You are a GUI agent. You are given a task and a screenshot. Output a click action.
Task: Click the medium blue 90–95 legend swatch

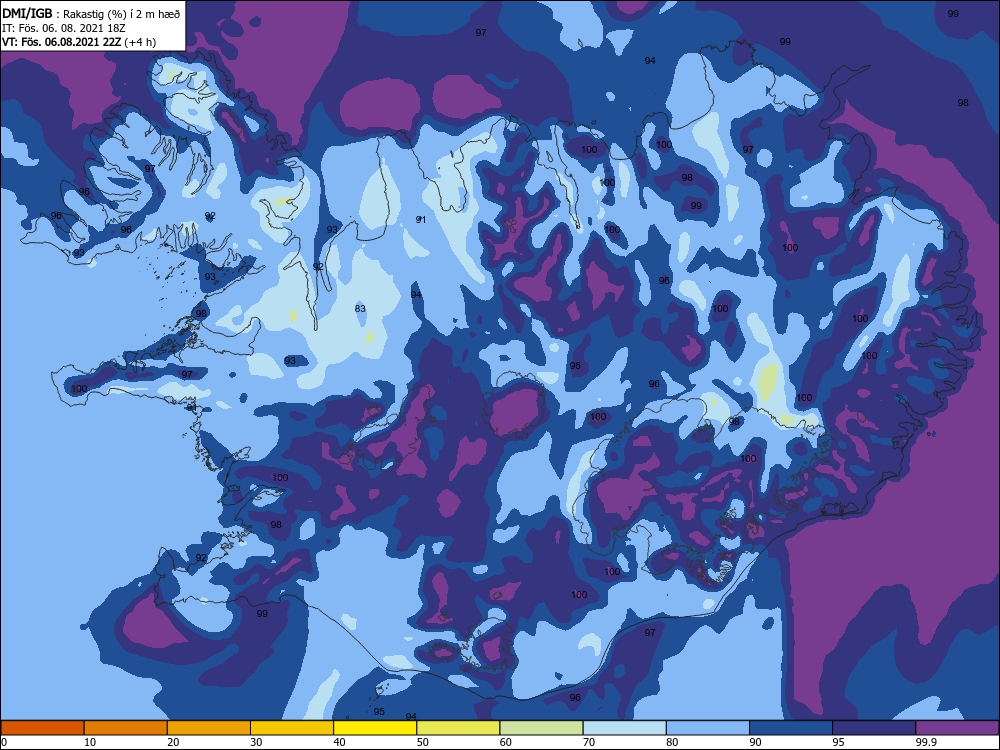click(791, 728)
